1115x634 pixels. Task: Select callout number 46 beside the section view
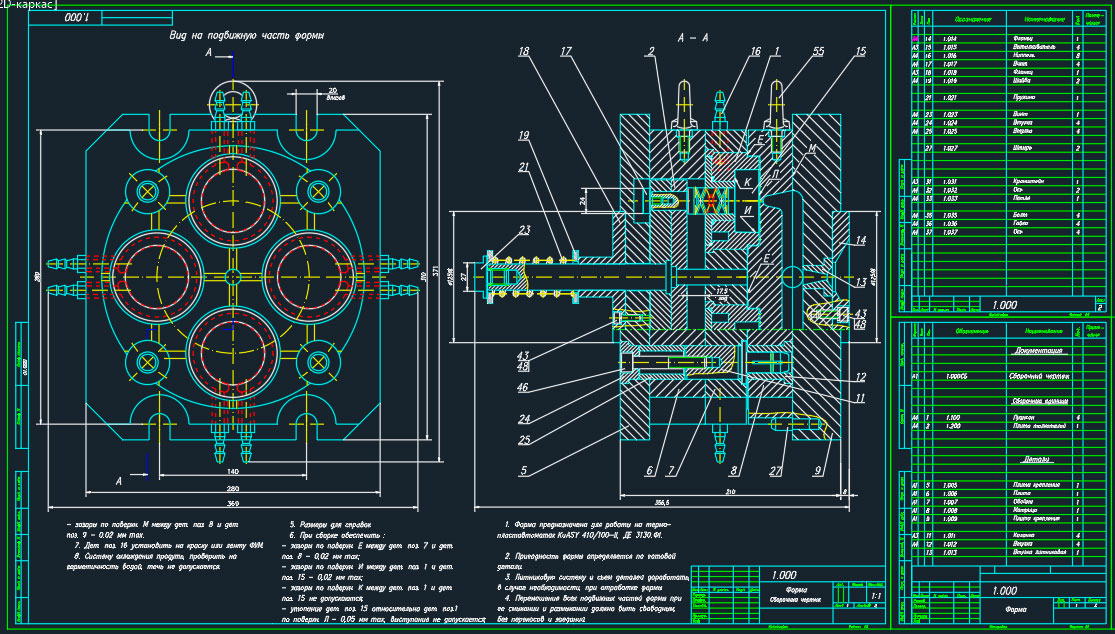(x=524, y=387)
